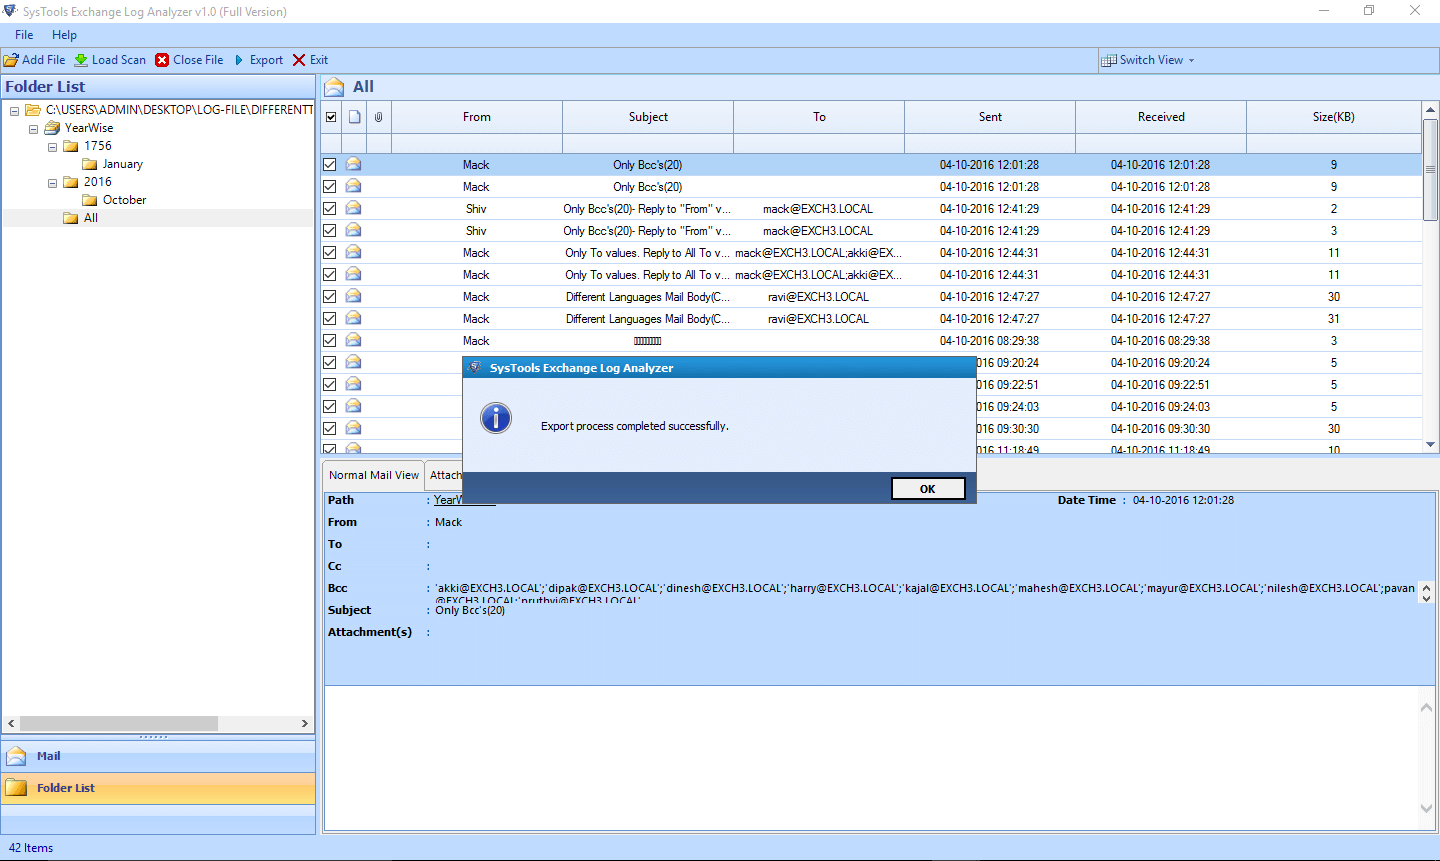Uncheck the second Only Bcc's(20) row checkbox
Viewport: 1440px width, 861px height.
[329, 187]
